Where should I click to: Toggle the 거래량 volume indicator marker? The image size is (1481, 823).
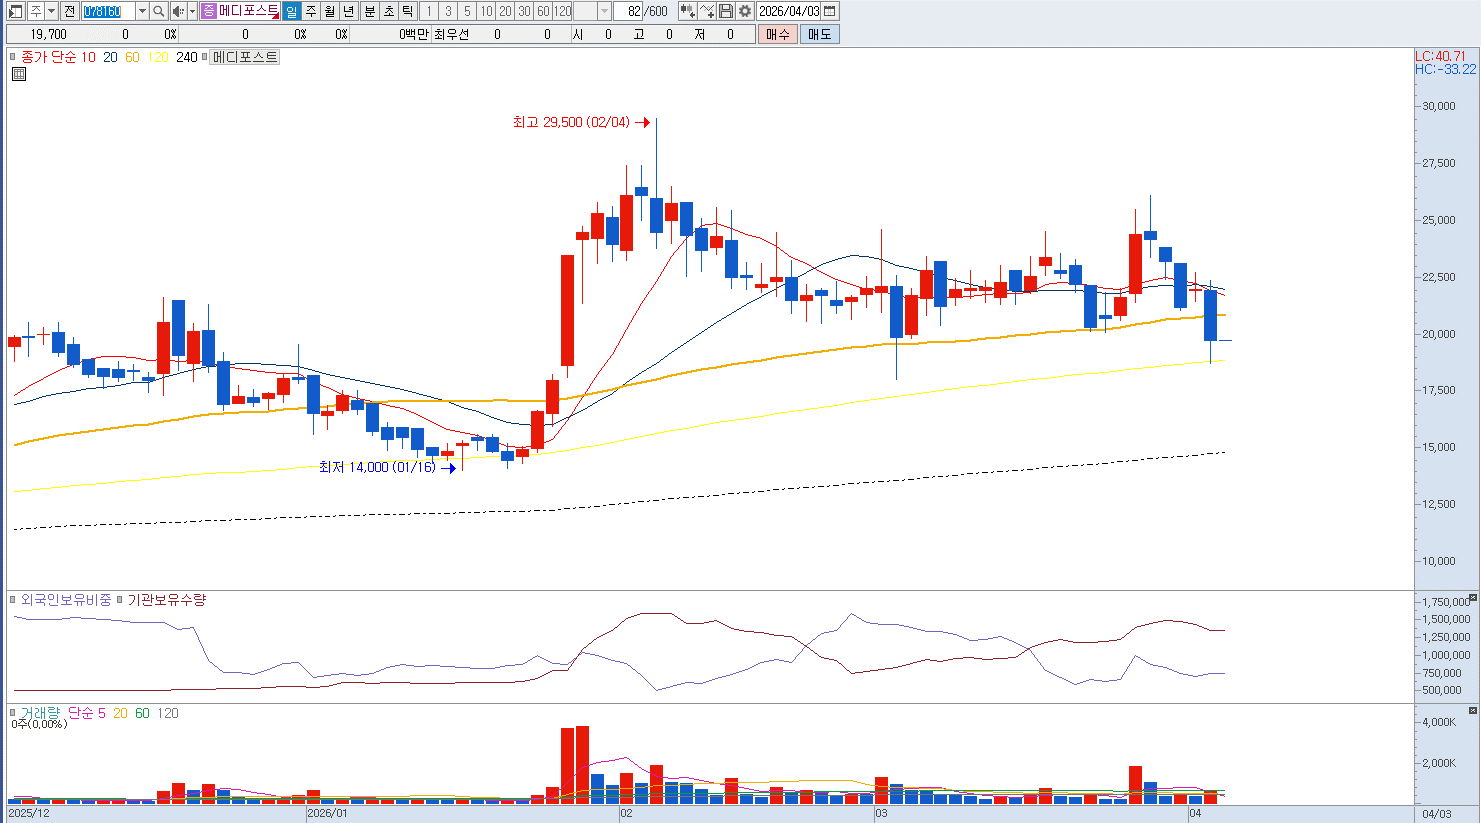coord(14,713)
